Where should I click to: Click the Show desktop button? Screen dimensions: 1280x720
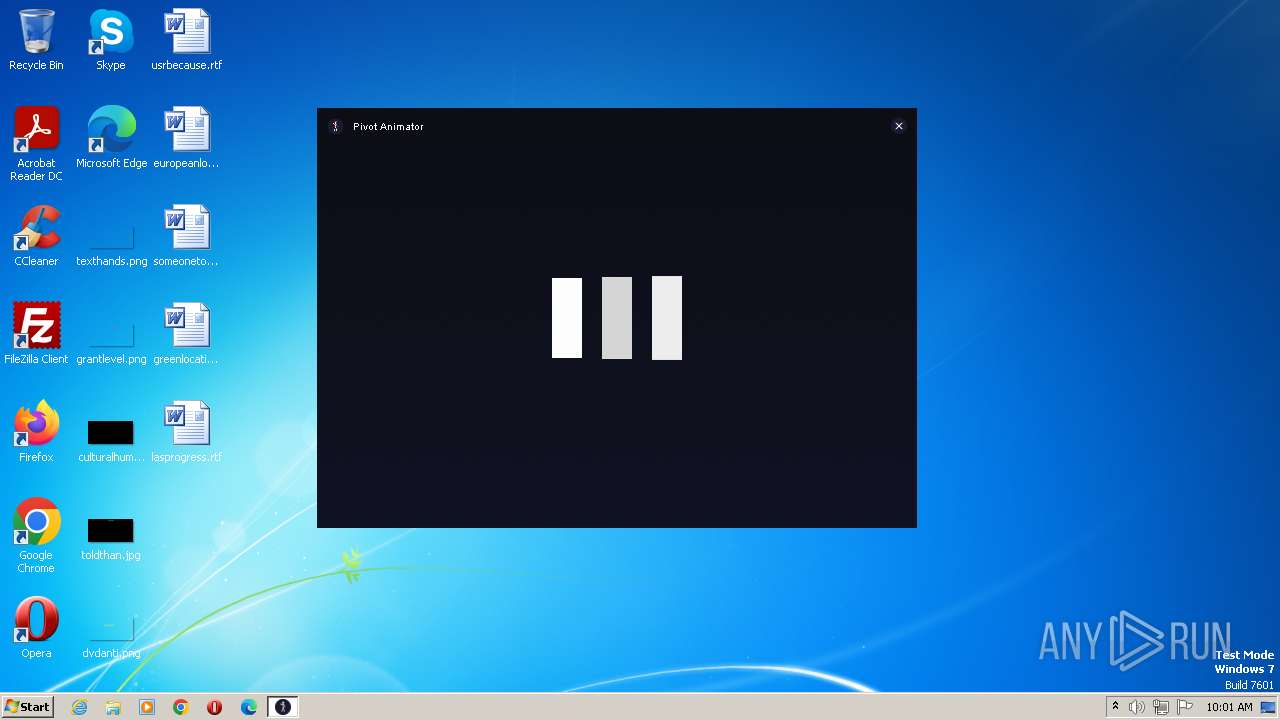(x=1270, y=707)
